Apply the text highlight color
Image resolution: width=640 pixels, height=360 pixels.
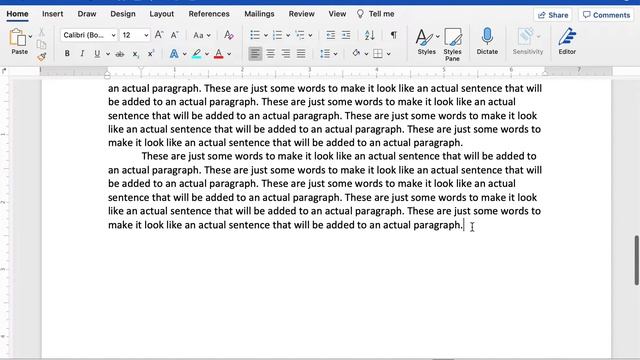tap(196, 53)
